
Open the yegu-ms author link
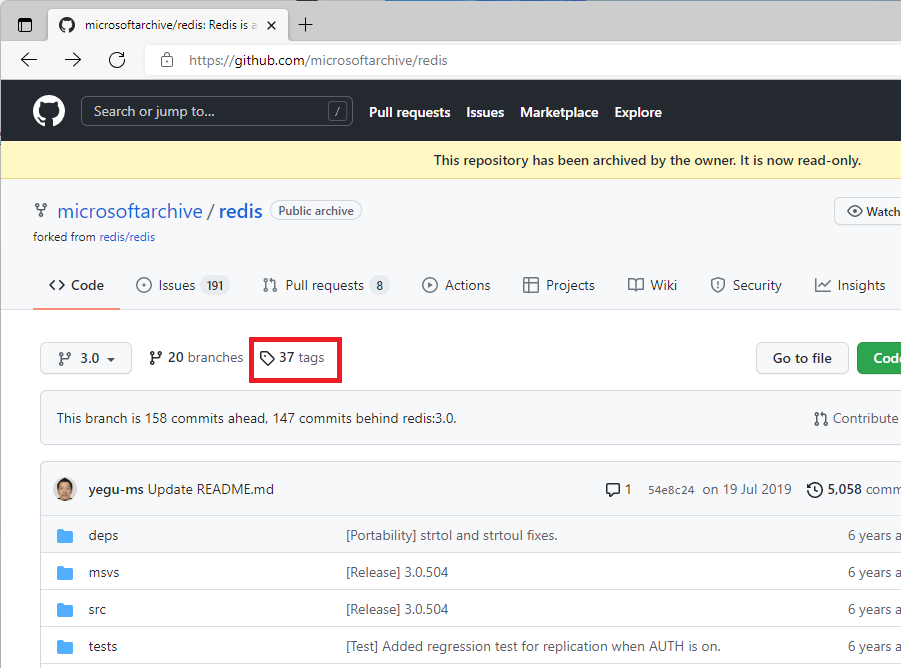coord(115,489)
